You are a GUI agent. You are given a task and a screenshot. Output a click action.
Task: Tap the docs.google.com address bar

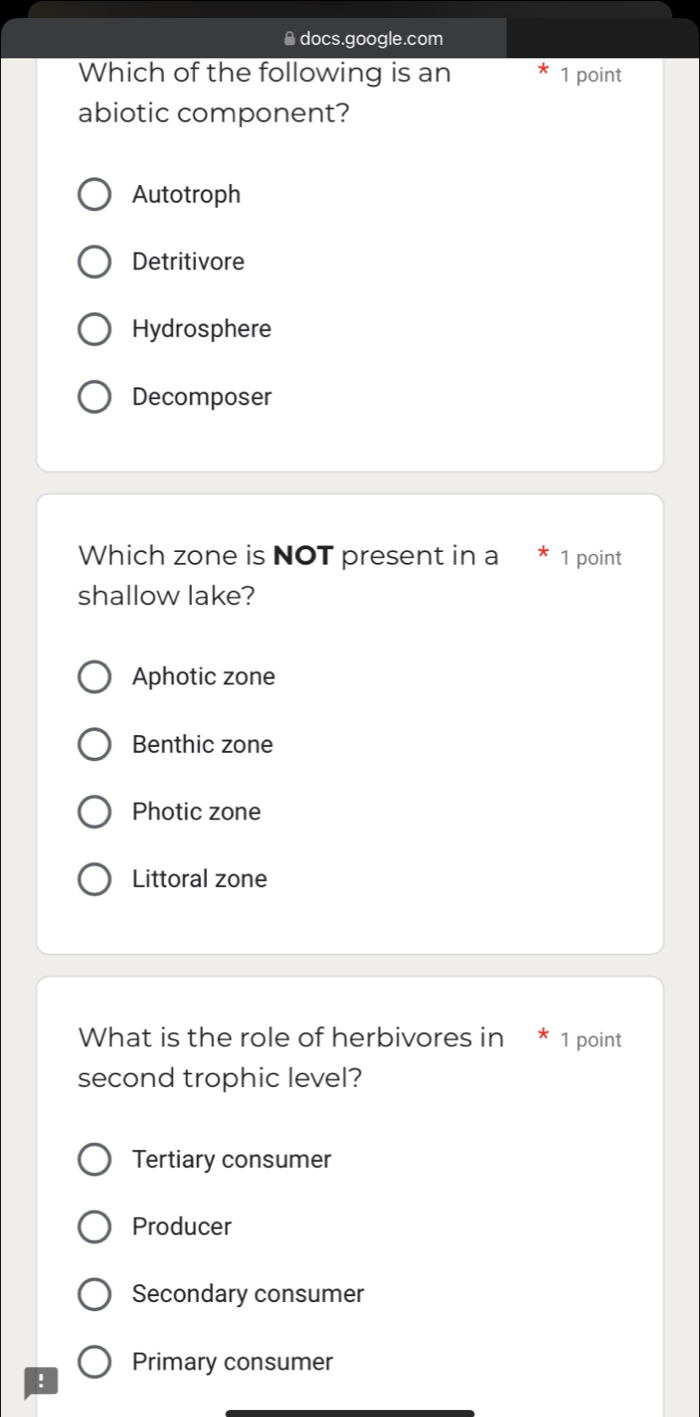click(372, 39)
